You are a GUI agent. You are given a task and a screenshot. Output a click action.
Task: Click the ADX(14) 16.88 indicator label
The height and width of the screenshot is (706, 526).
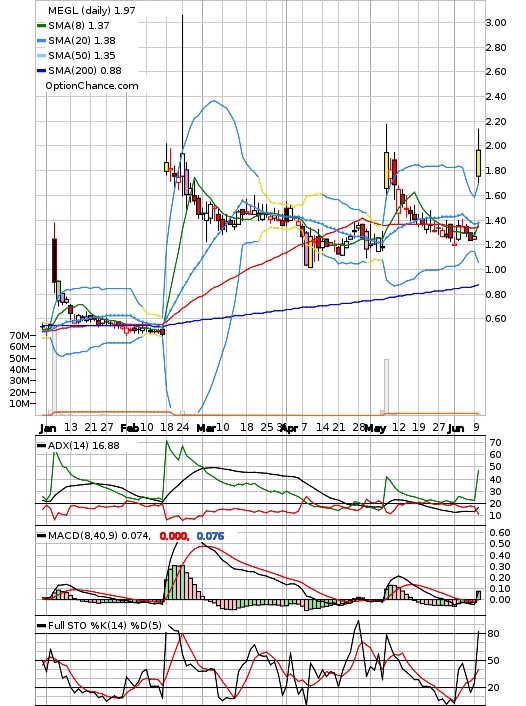click(83, 445)
